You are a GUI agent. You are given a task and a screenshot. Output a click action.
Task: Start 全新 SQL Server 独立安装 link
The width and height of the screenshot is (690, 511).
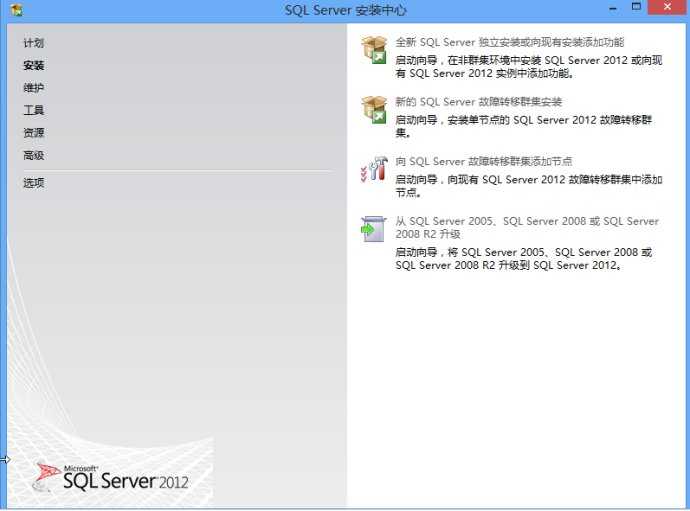tap(510, 42)
